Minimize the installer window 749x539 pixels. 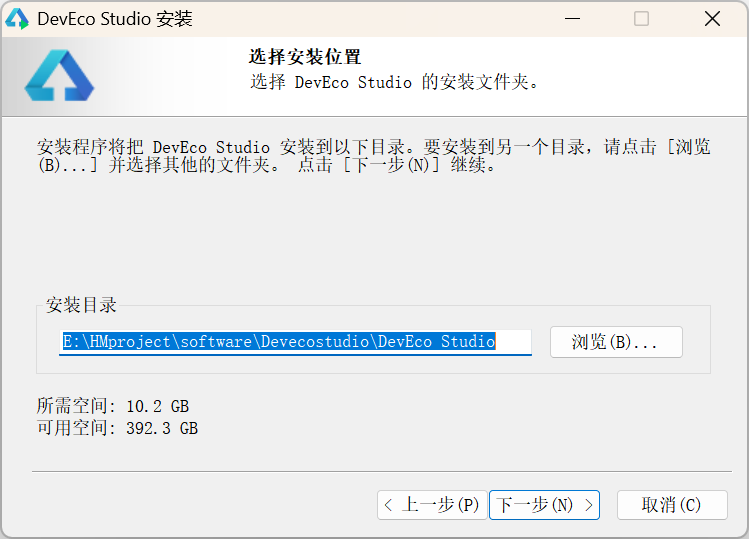coord(572,19)
